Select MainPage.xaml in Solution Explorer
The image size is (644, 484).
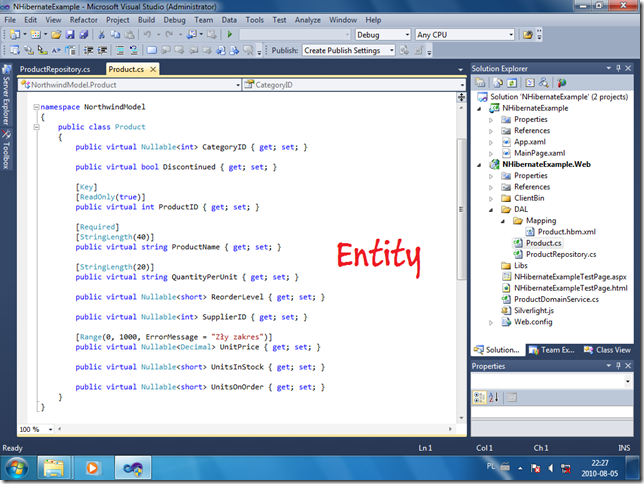[539, 153]
